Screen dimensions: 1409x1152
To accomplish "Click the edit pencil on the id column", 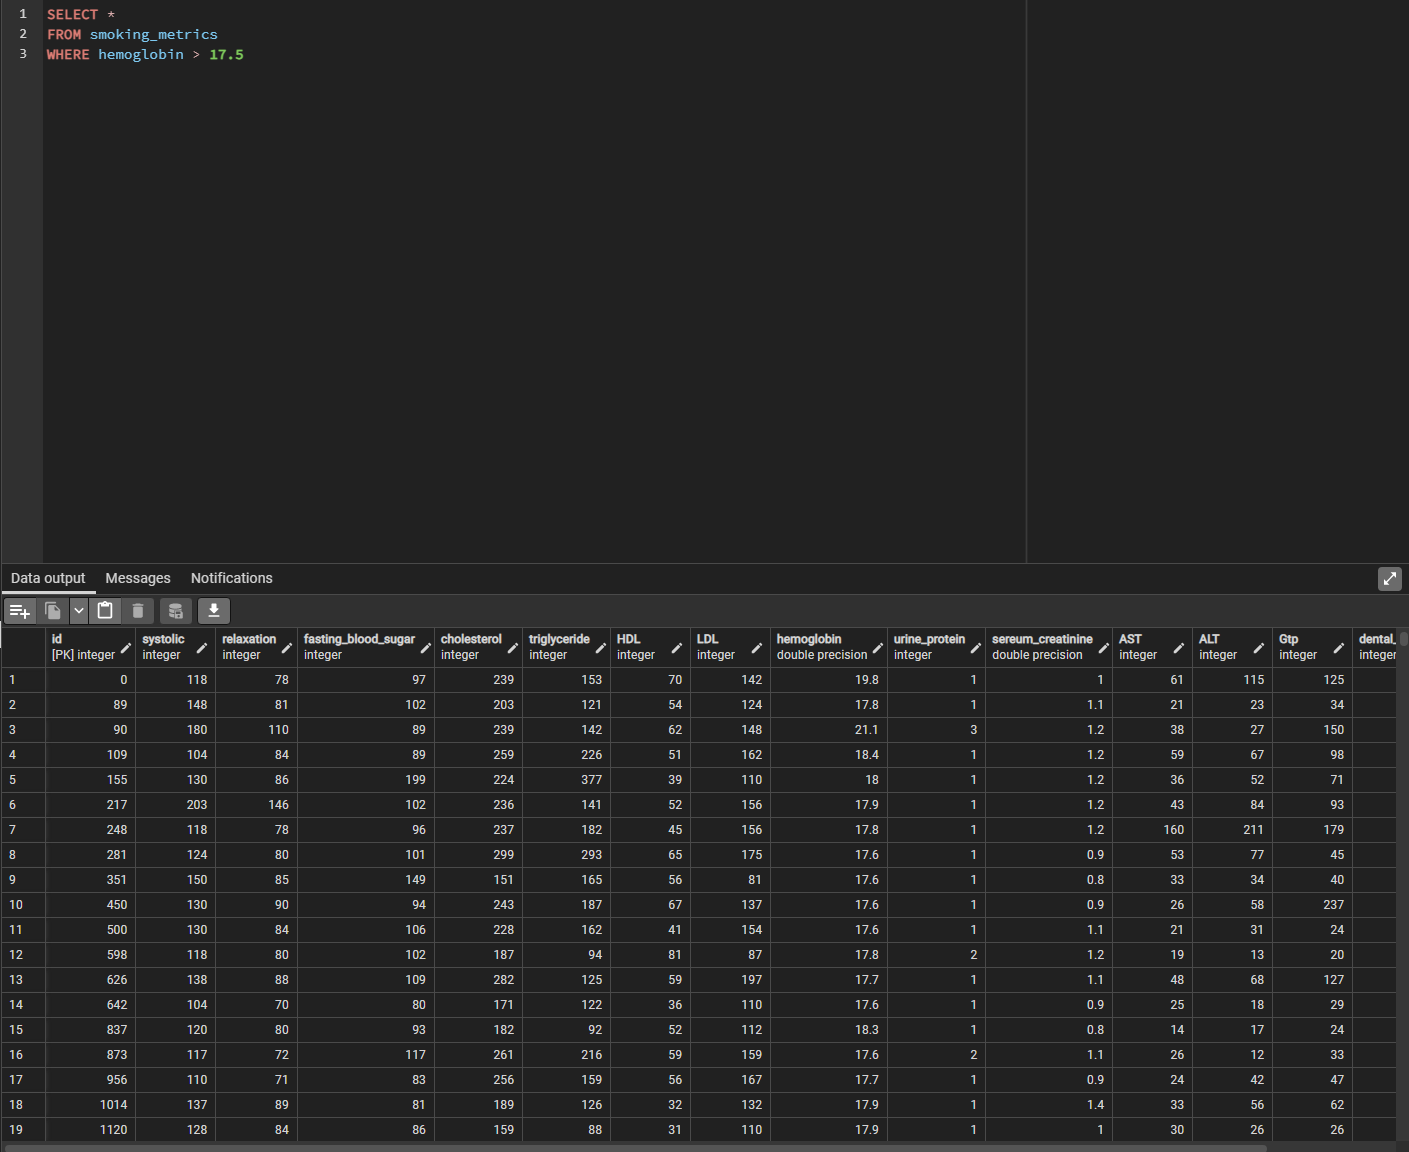I will pos(124,647).
